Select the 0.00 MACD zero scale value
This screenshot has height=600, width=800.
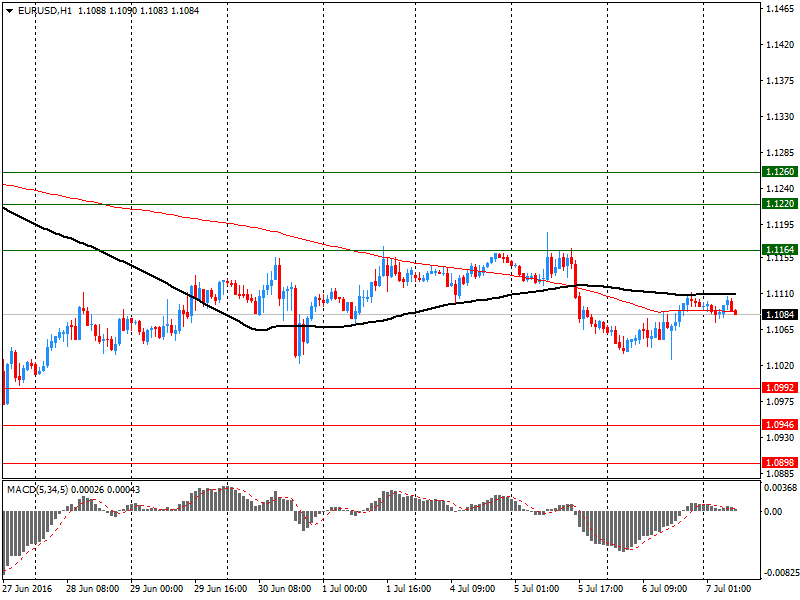point(773,511)
